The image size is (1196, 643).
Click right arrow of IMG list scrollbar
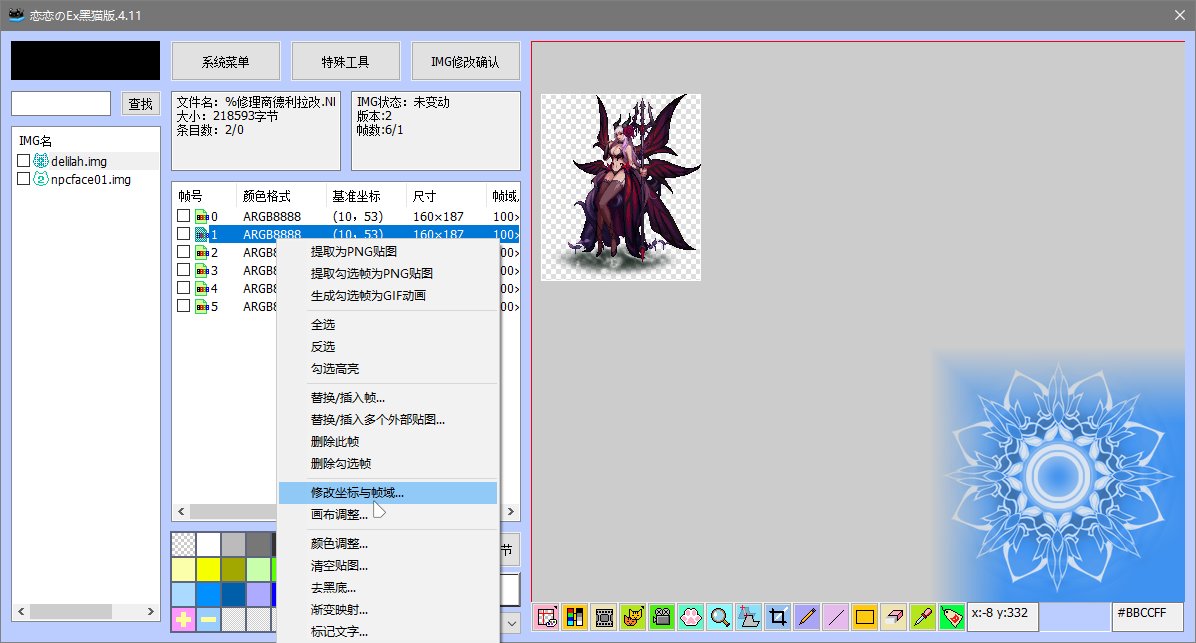[150, 611]
